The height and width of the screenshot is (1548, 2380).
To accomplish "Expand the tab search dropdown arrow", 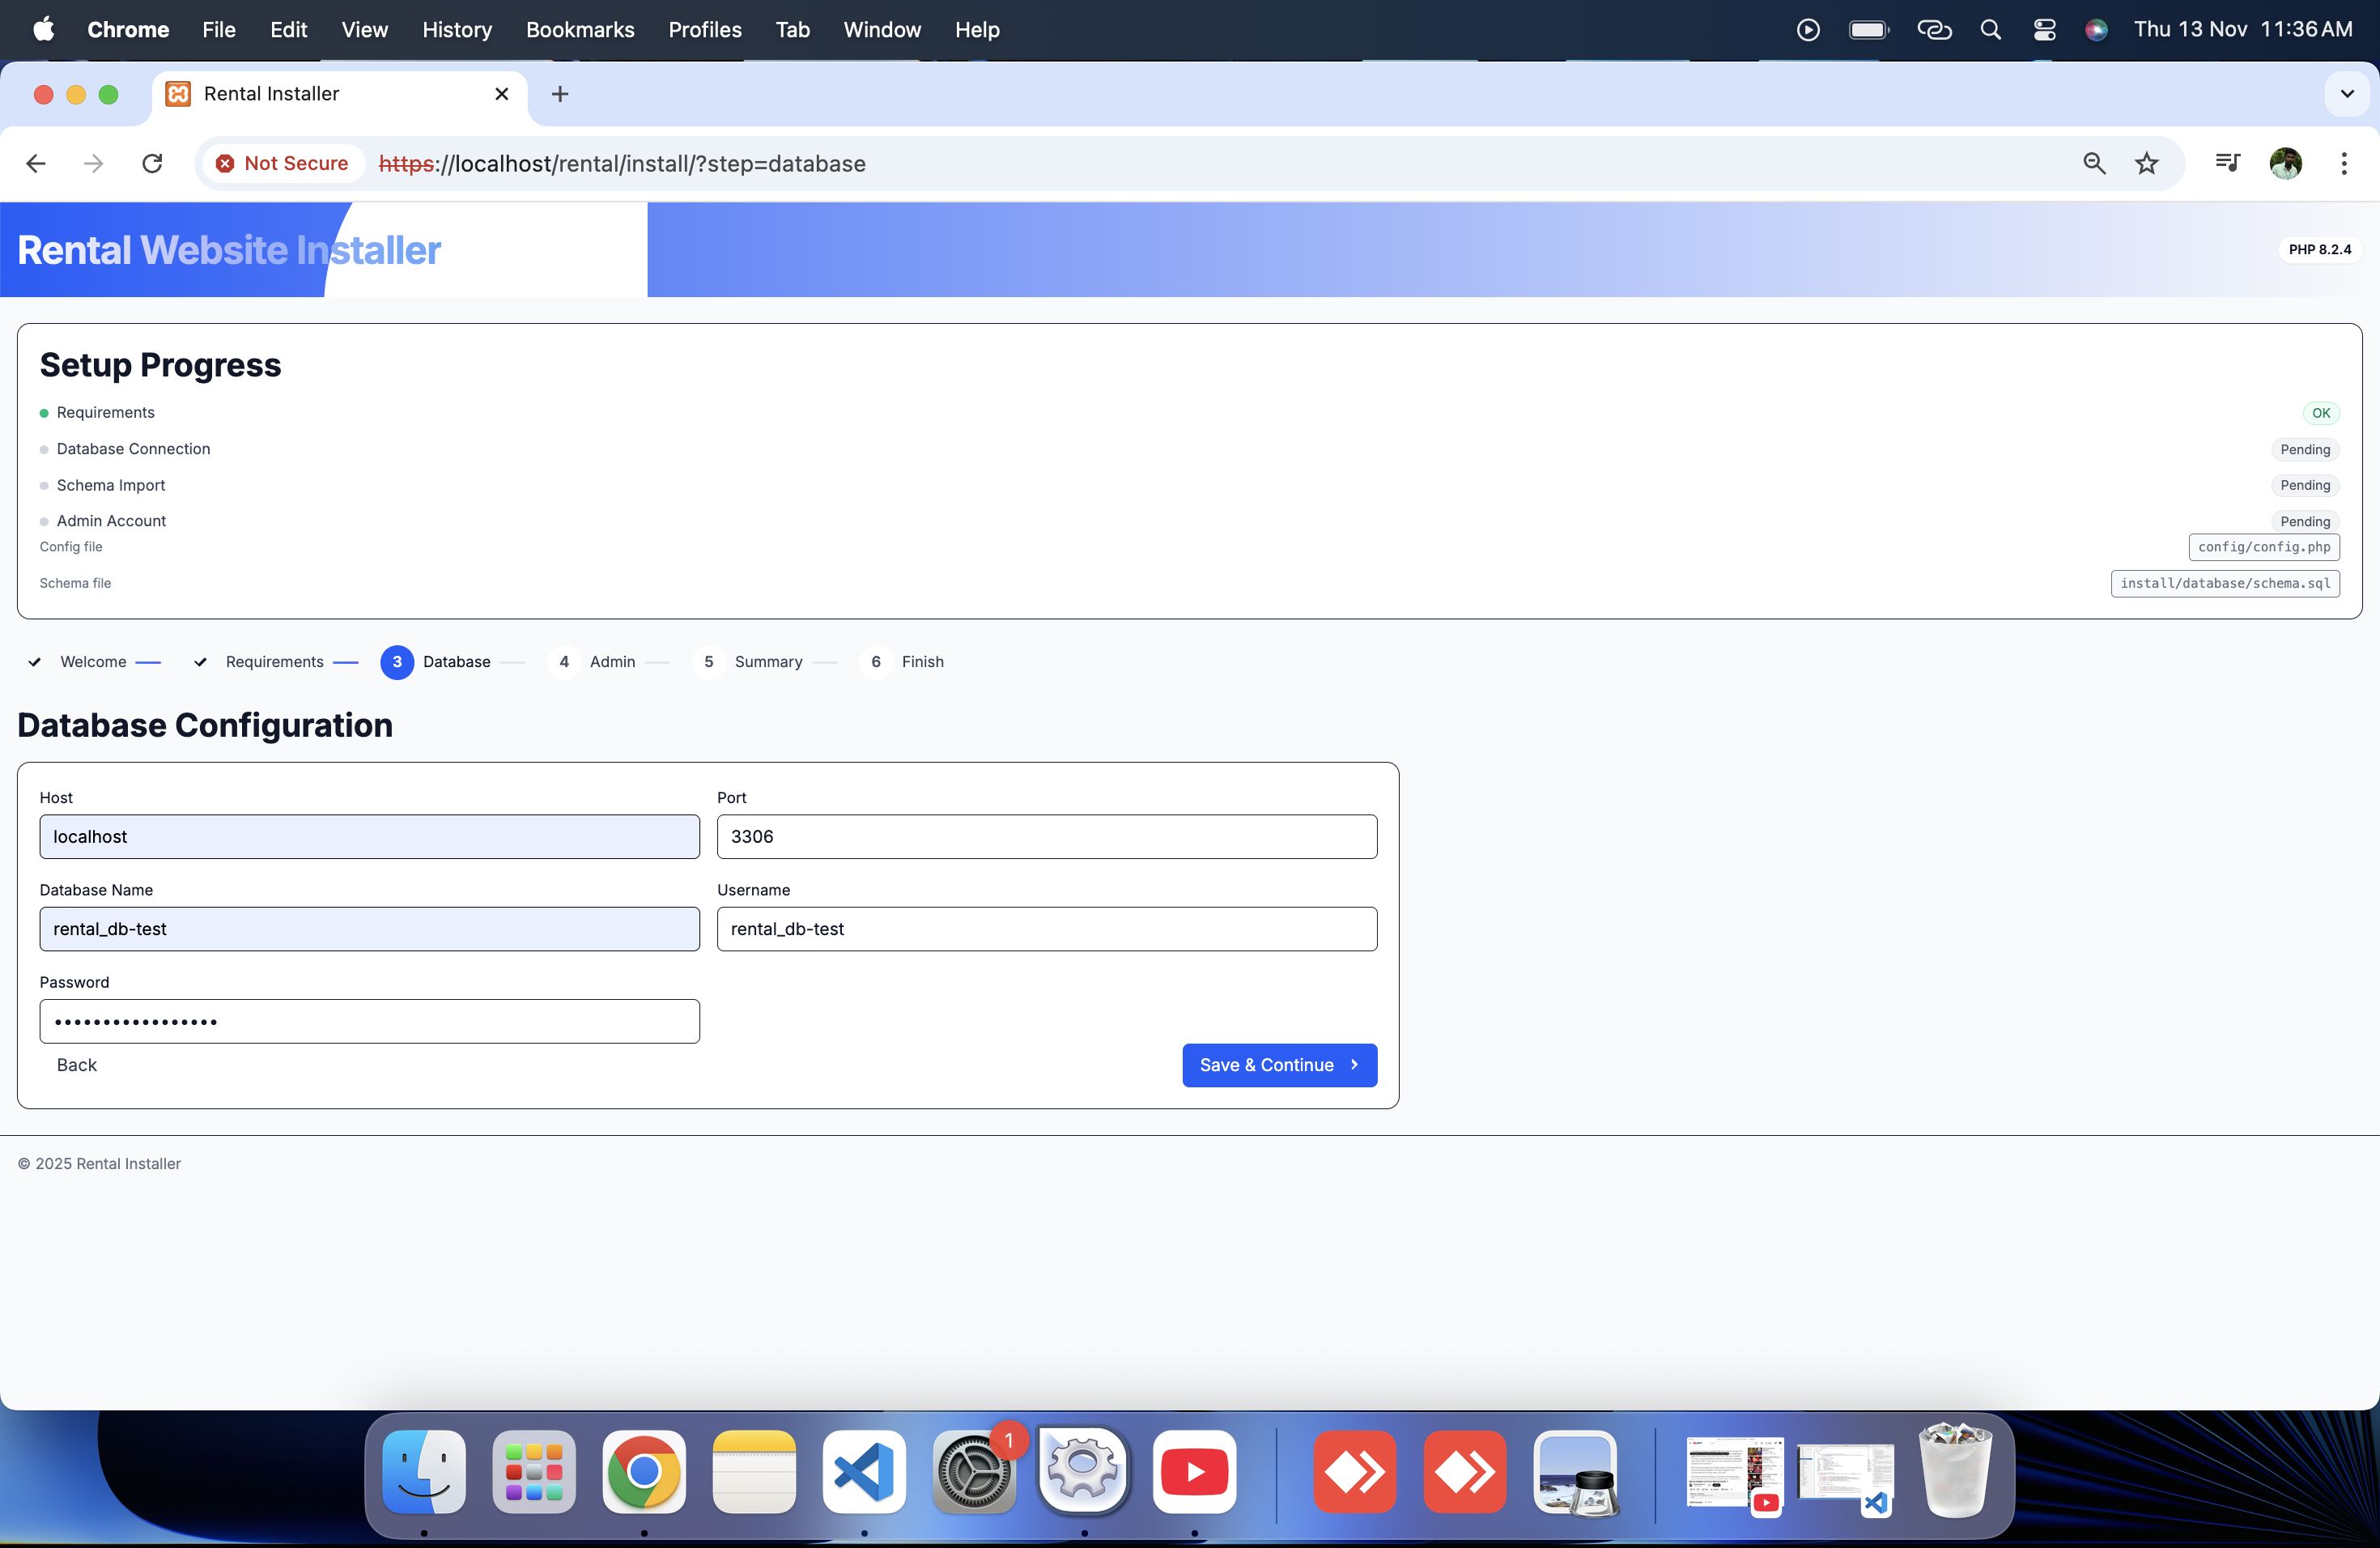I will click(2347, 94).
